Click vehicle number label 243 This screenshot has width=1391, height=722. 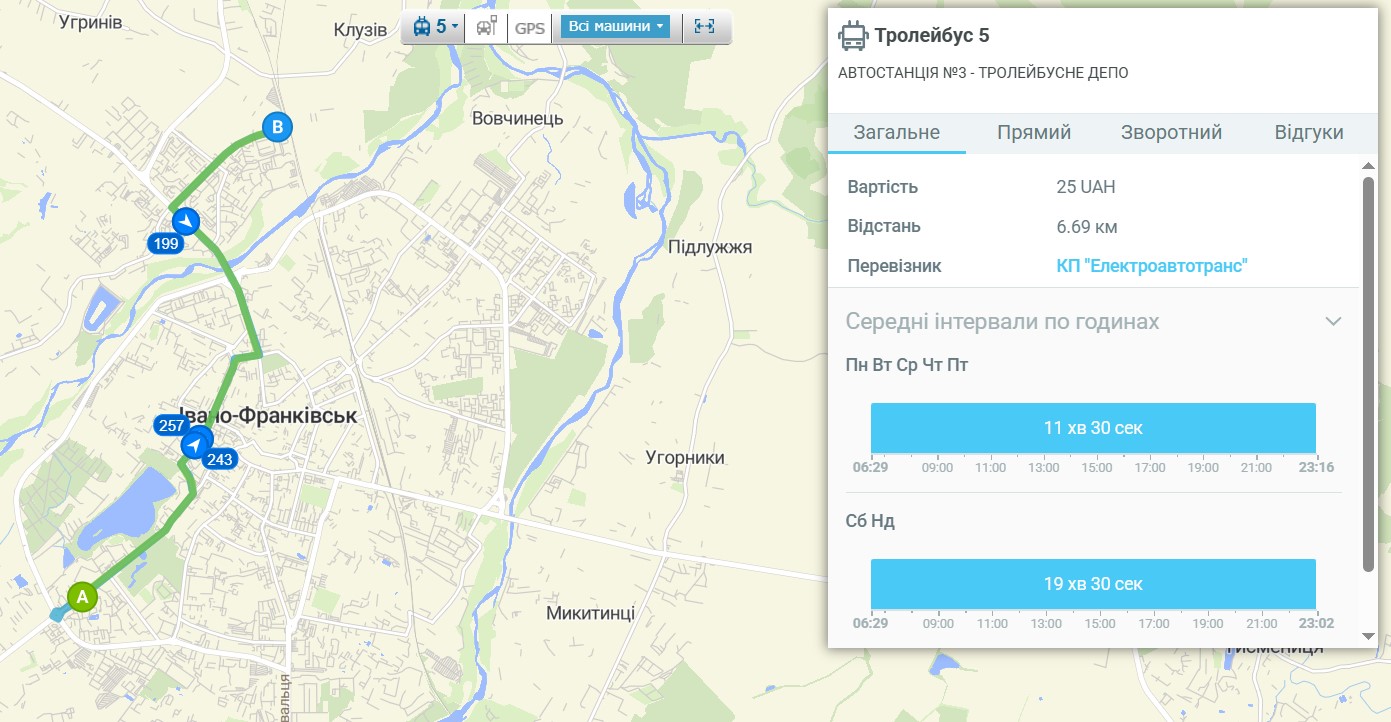(219, 459)
